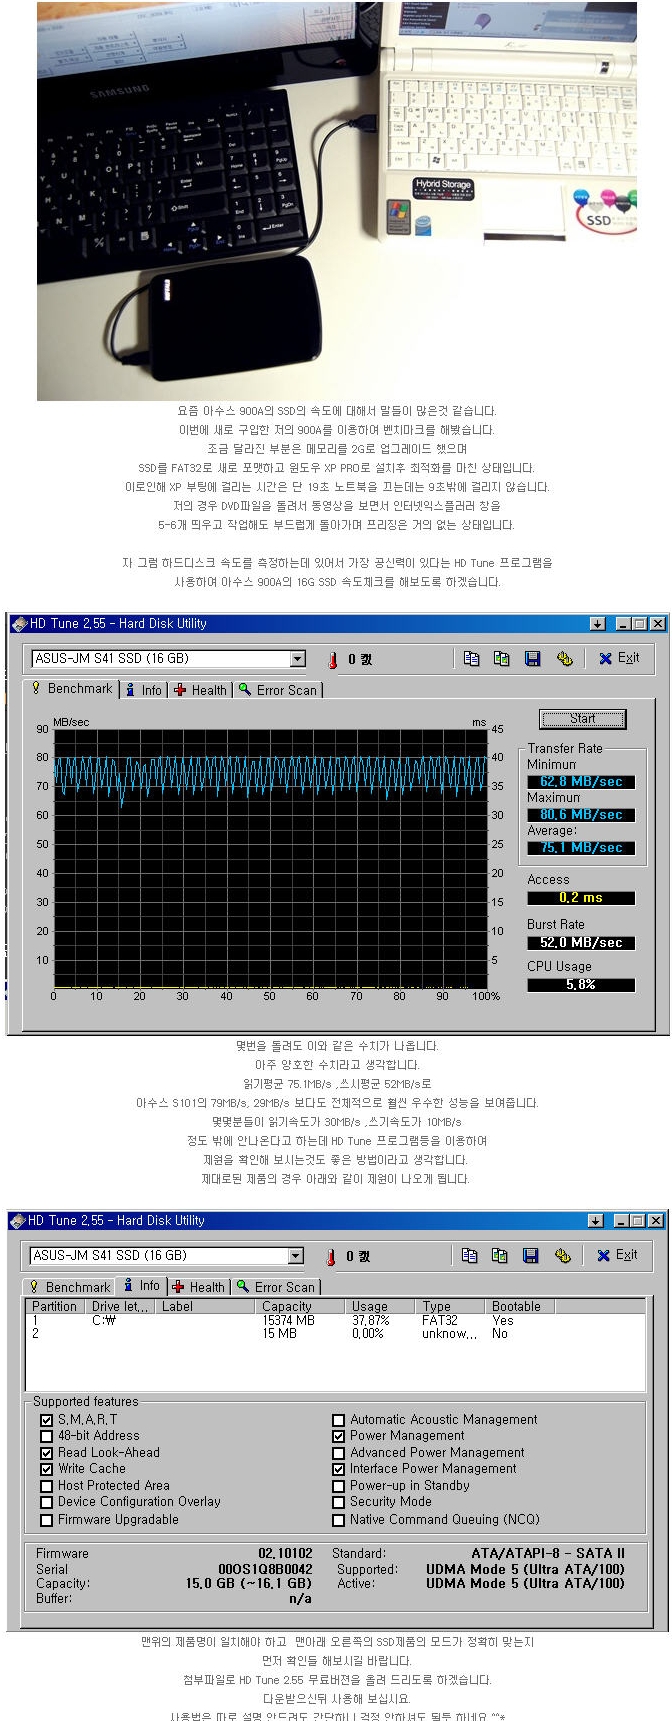This screenshot has height=1721, width=672.
Task: Click copy-screenshot icon in lower window toolbar
Action: pyautogui.click(x=500, y=1255)
